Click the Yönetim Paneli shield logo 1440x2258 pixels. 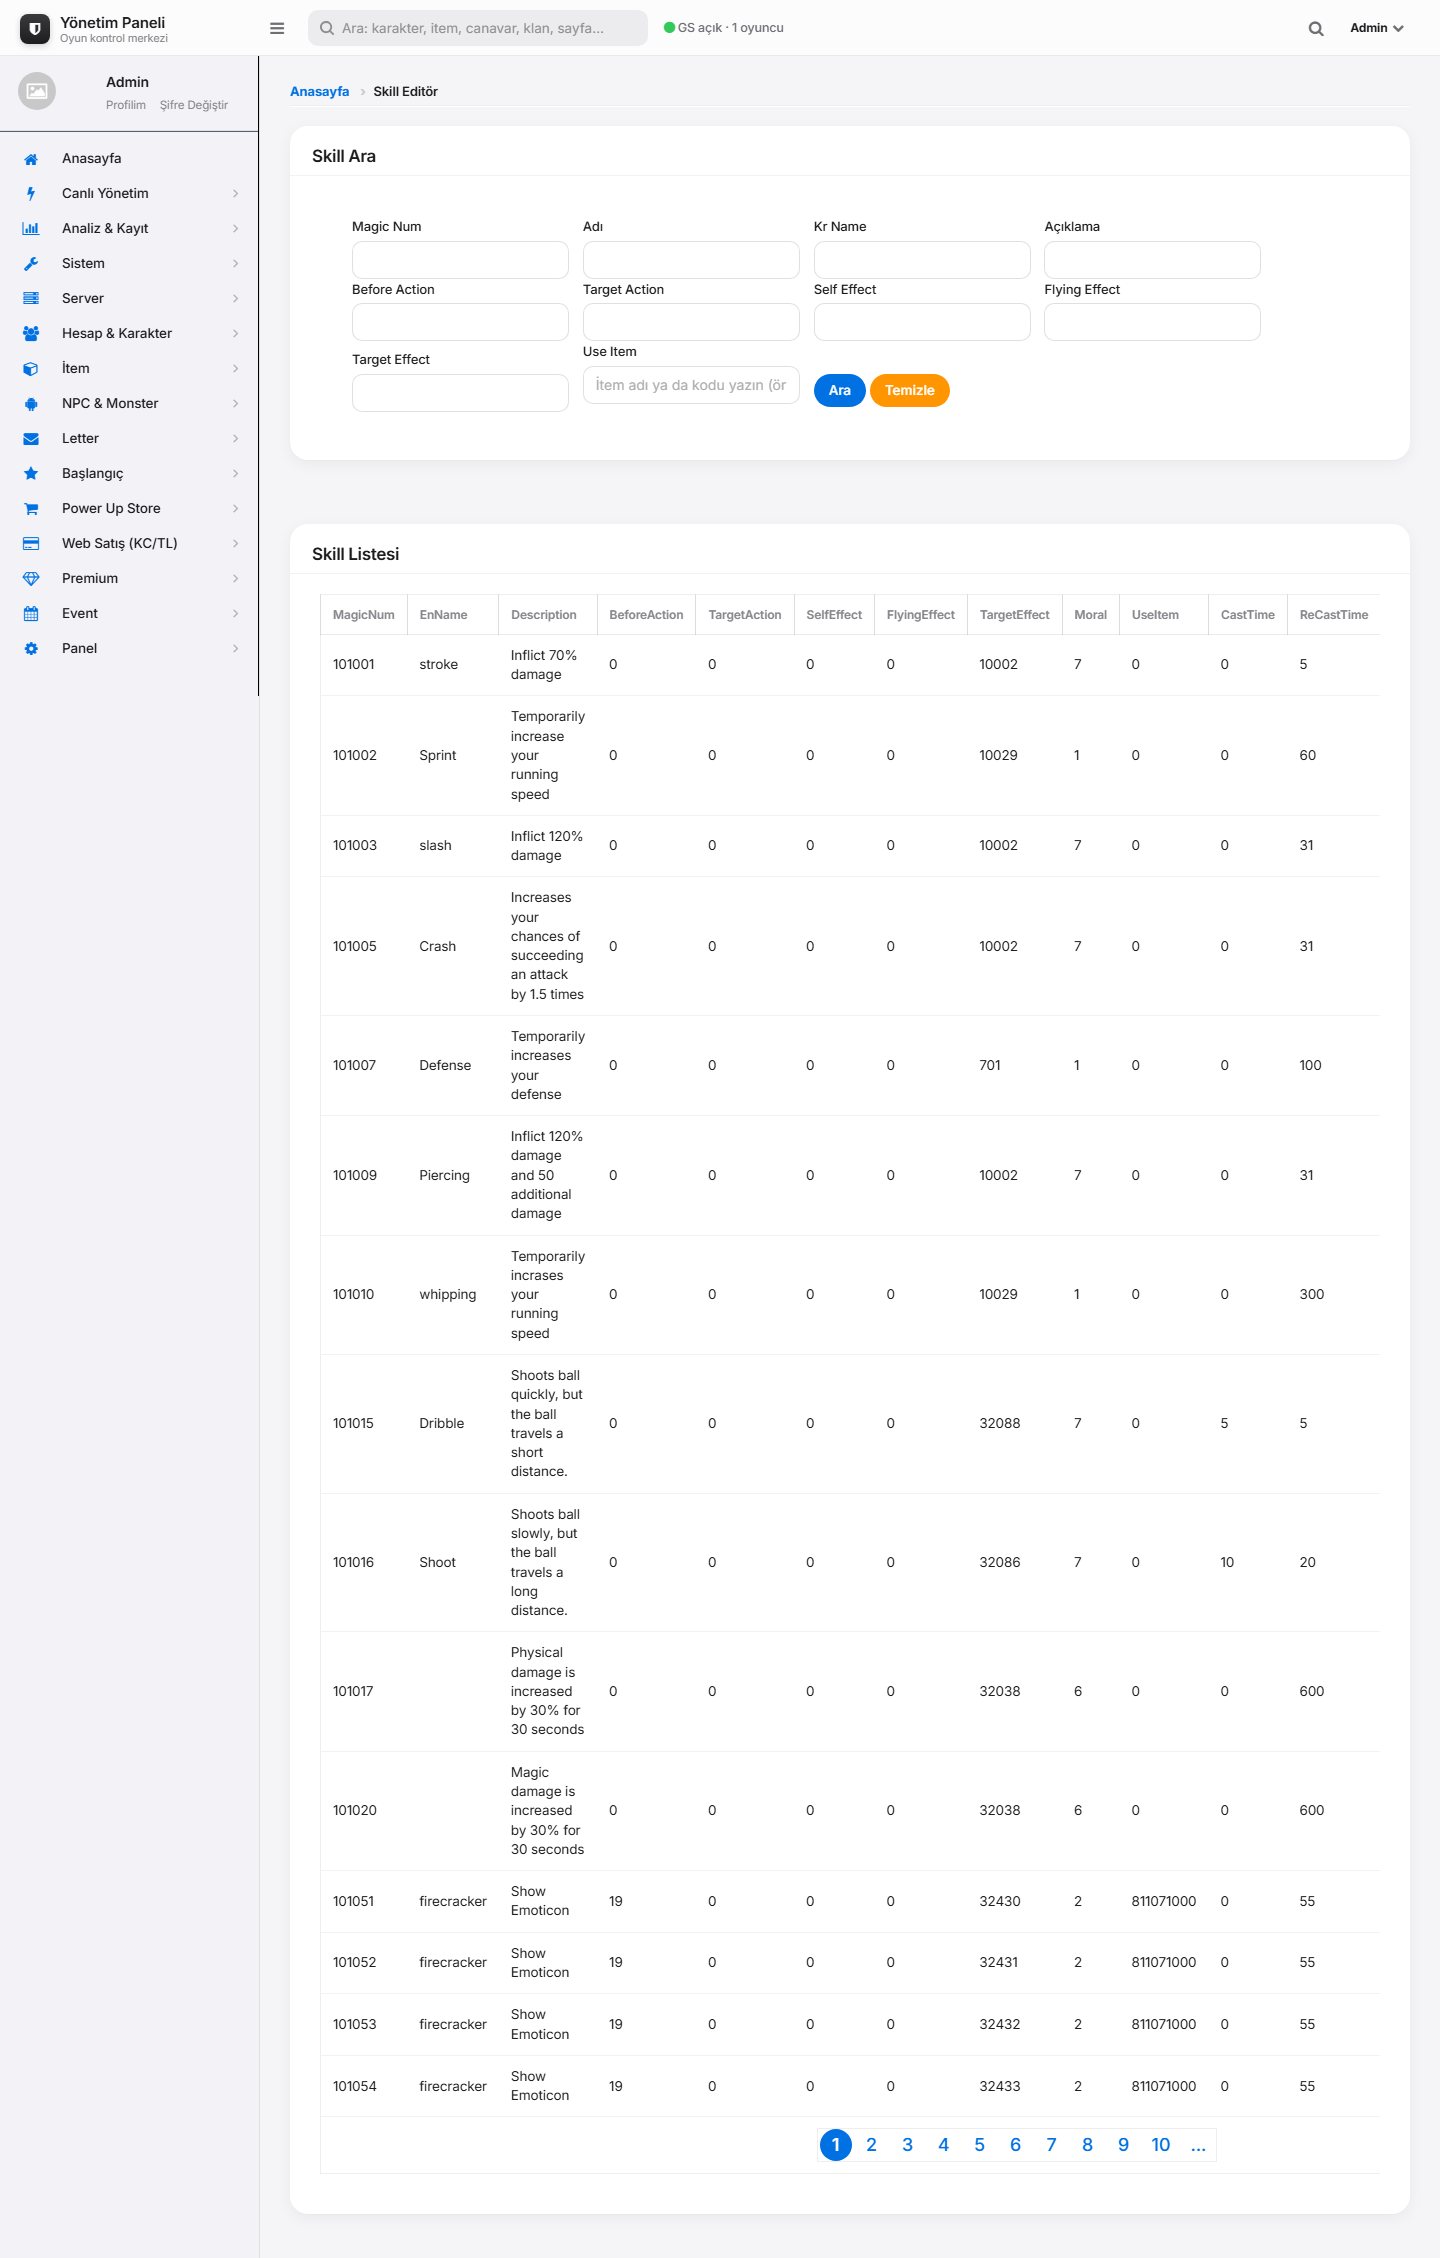click(35, 29)
